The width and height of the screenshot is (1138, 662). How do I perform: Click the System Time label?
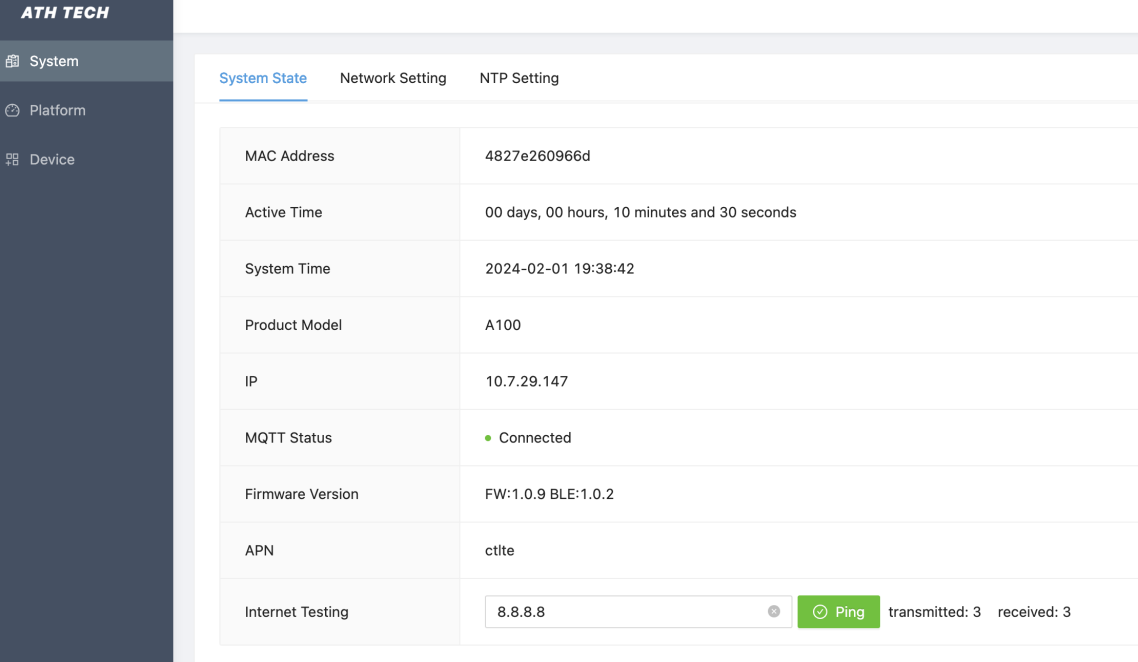(x=287, y=269)
